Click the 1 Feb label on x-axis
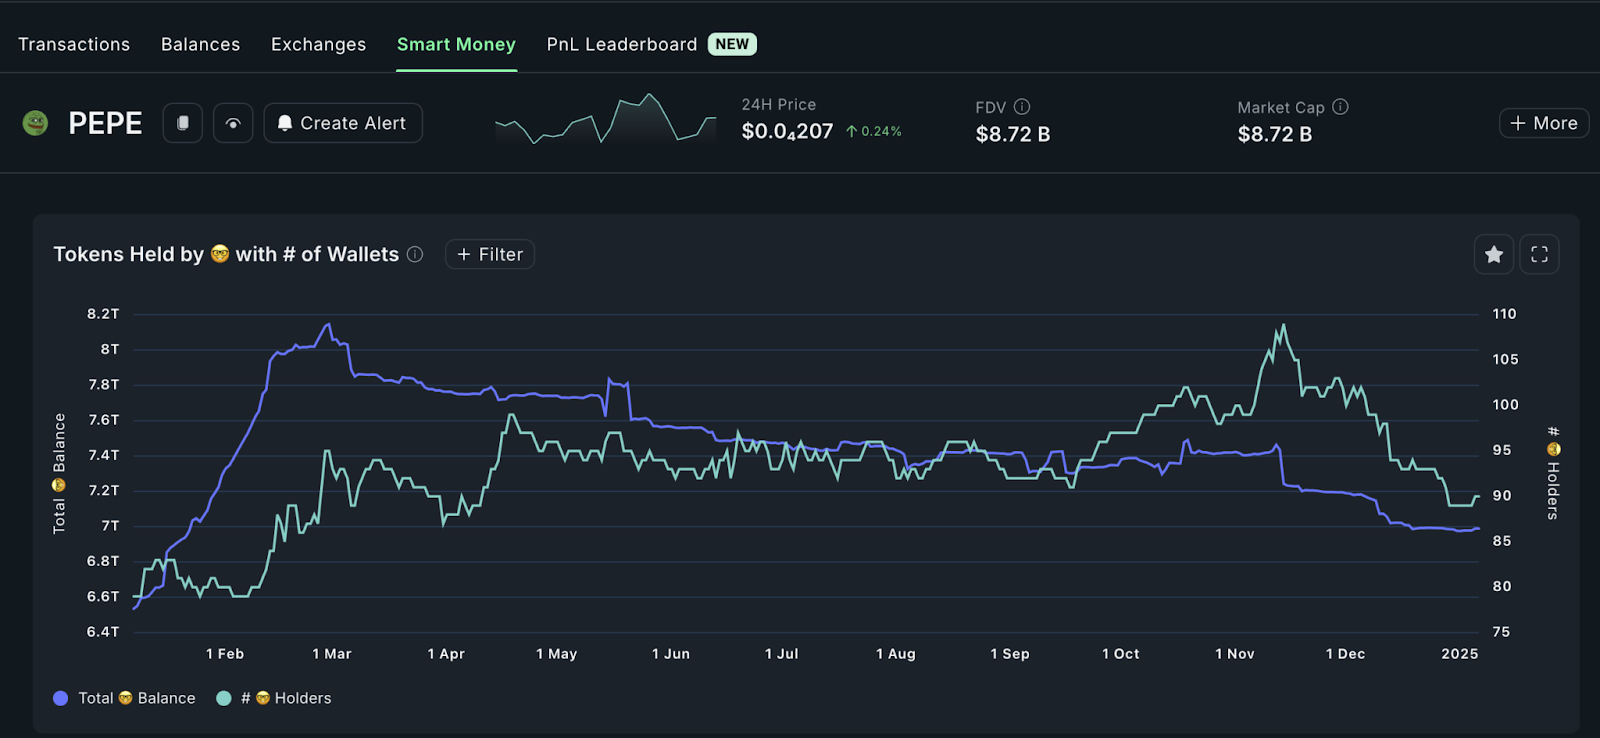1600x738 pixels. coord(225,654)
